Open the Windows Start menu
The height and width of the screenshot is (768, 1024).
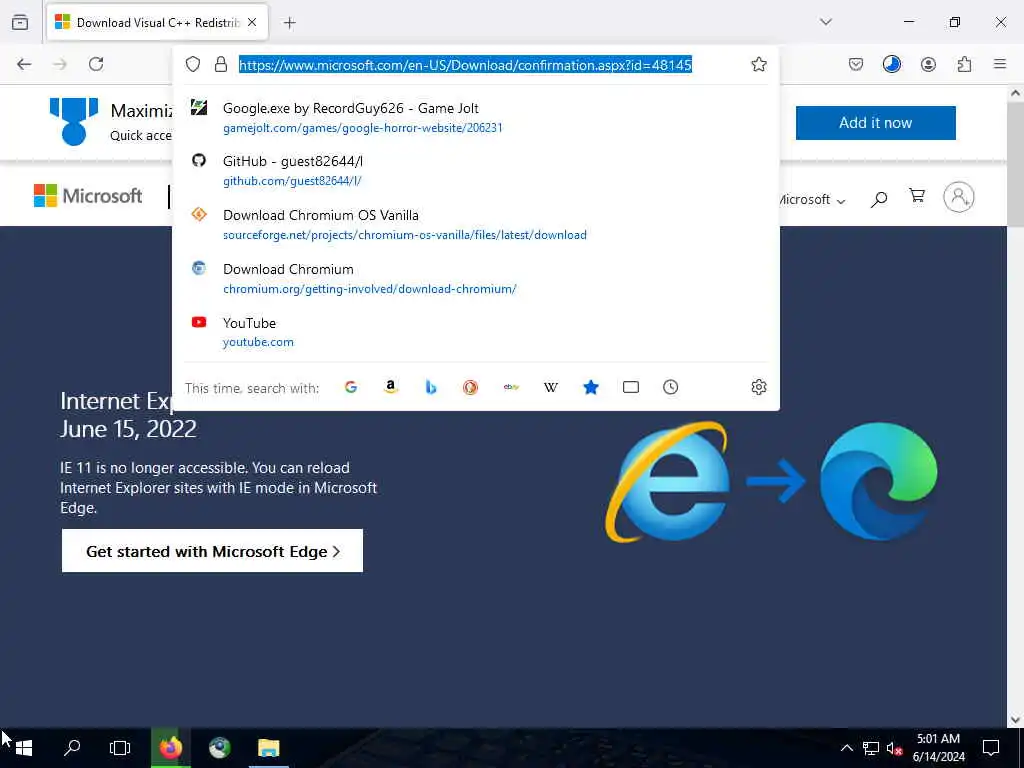point(24,748)
